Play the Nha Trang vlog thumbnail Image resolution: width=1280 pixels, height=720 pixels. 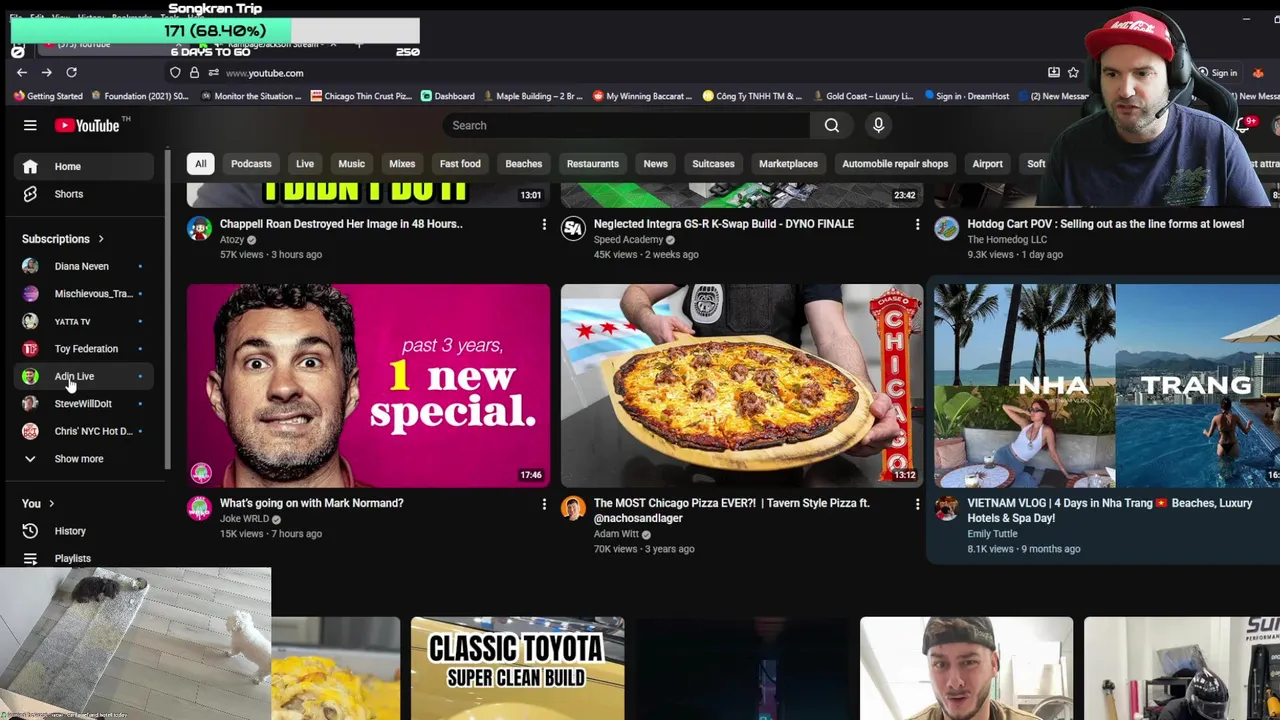(1107, 385)
